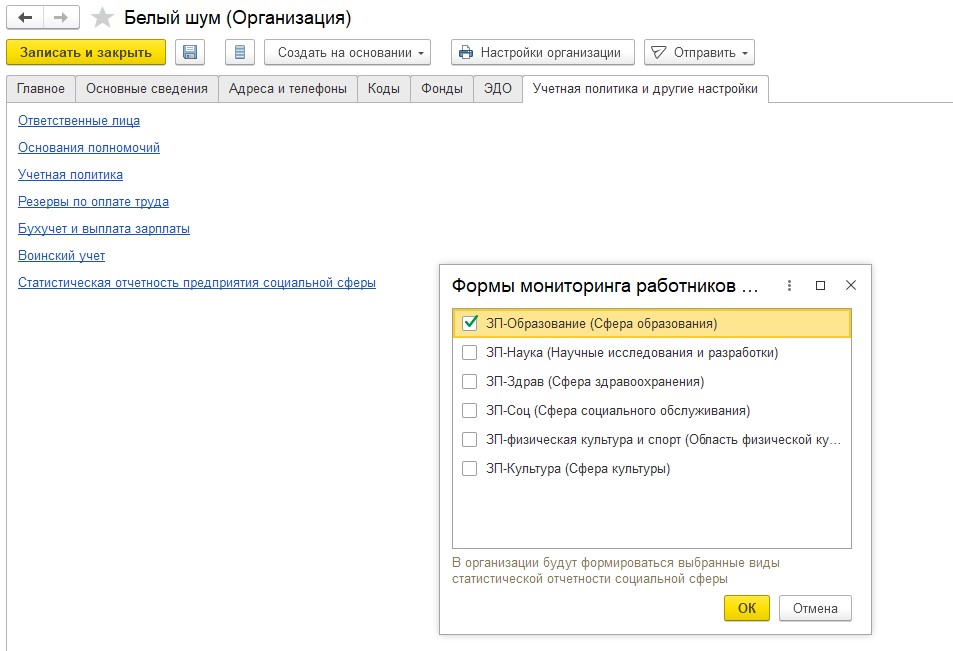Viewport: 953px width, 651px height.
Task: Maximize the monitoring forms dialog
Action: pos(821,285)
